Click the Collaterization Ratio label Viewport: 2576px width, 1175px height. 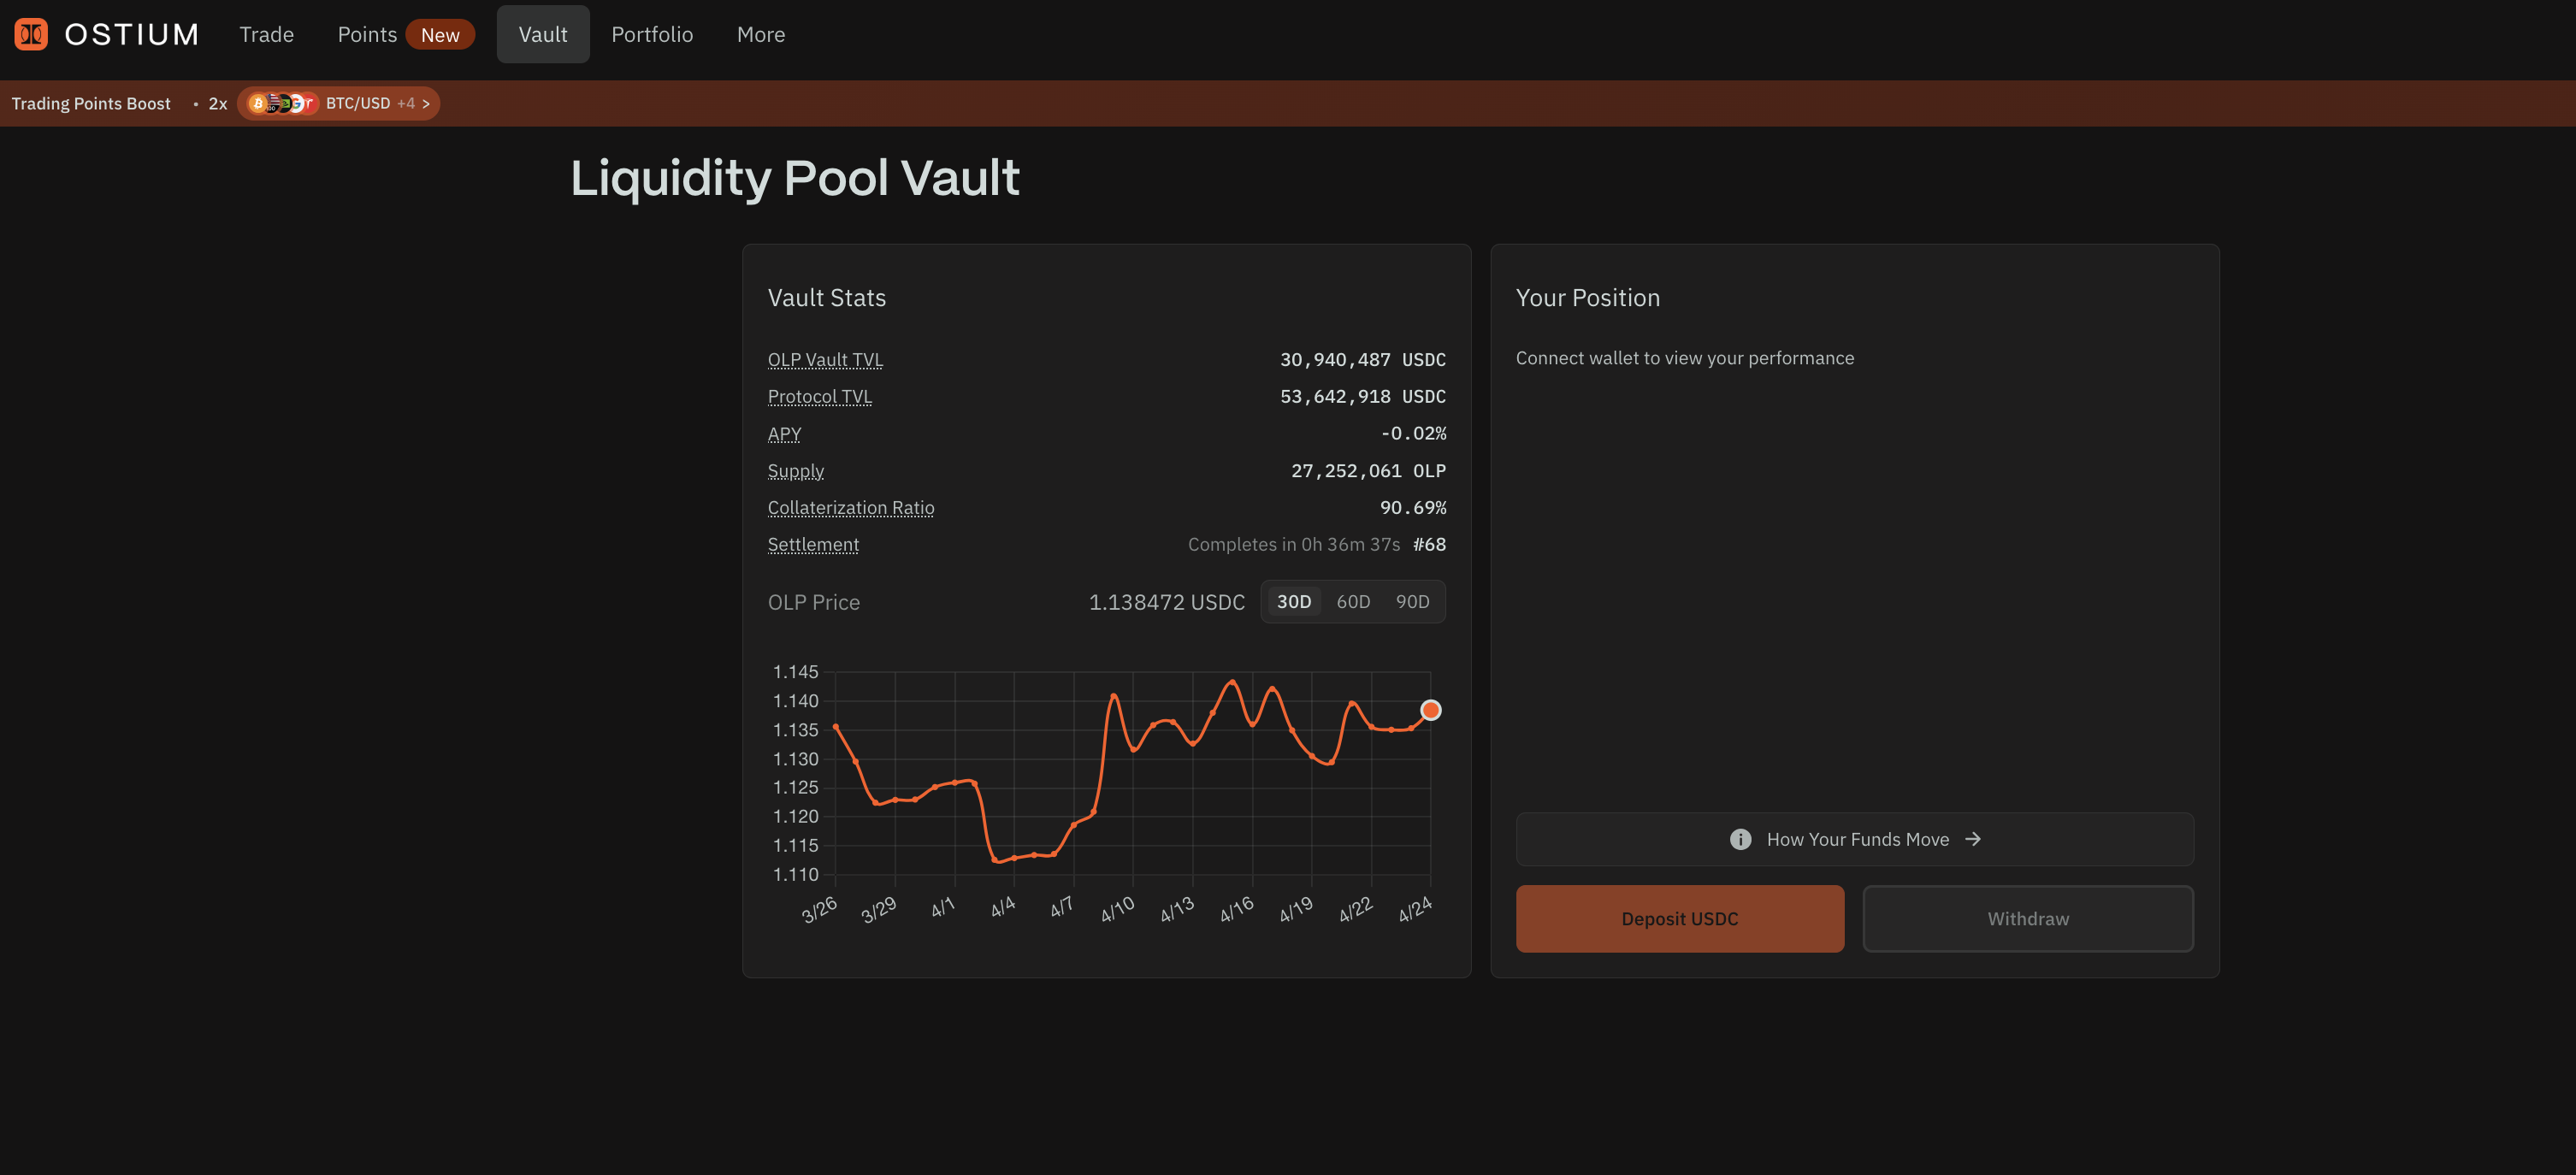[x=850, y=508]
